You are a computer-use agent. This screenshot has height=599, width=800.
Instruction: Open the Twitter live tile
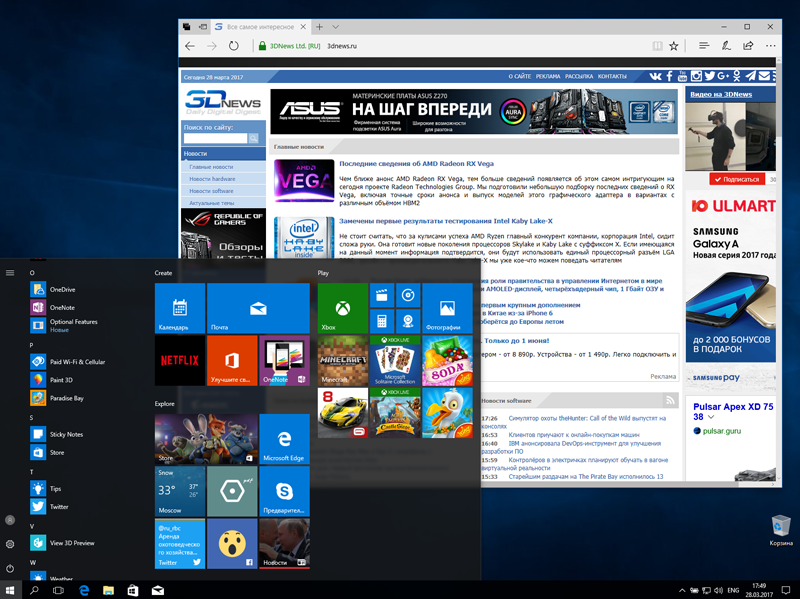coord(180,543)
